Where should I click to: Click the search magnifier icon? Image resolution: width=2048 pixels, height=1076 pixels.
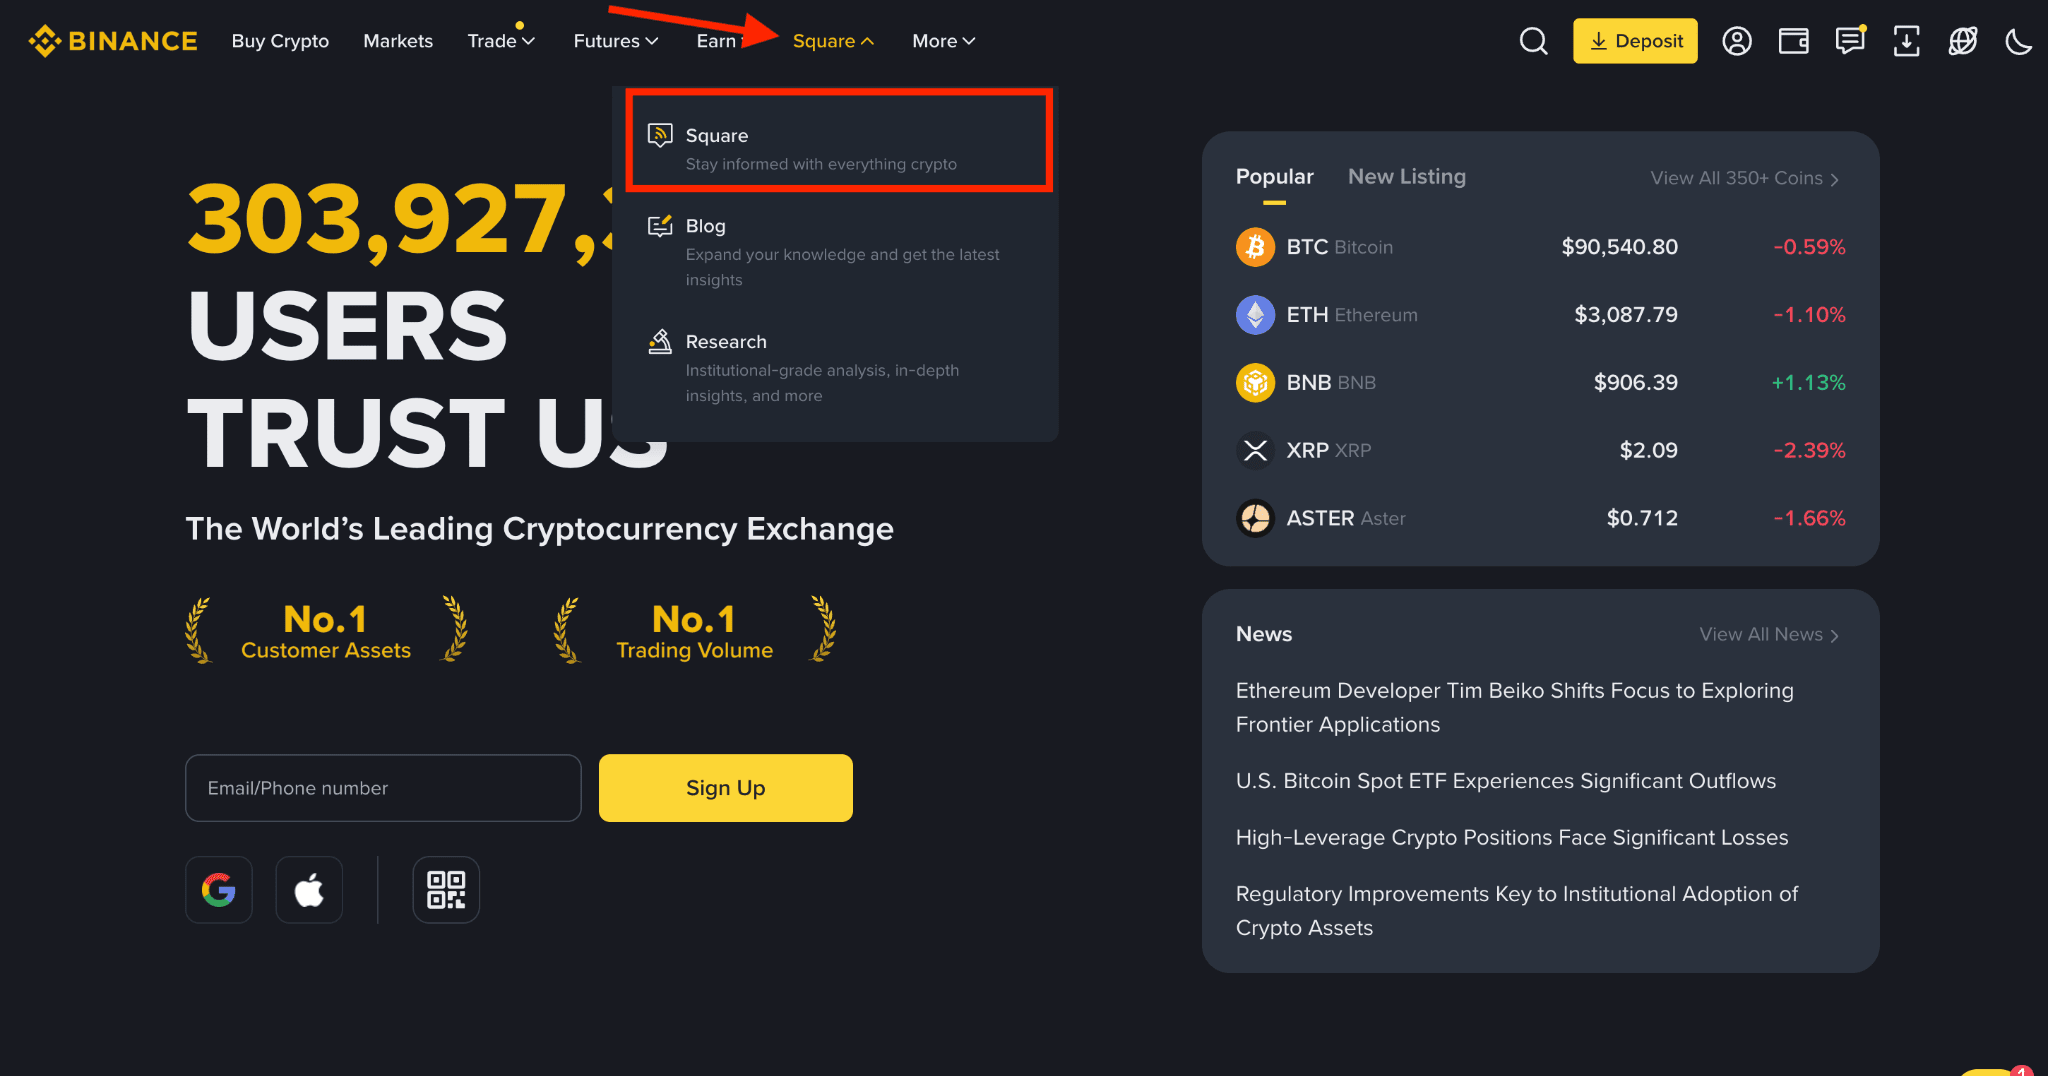[1533, 41]
